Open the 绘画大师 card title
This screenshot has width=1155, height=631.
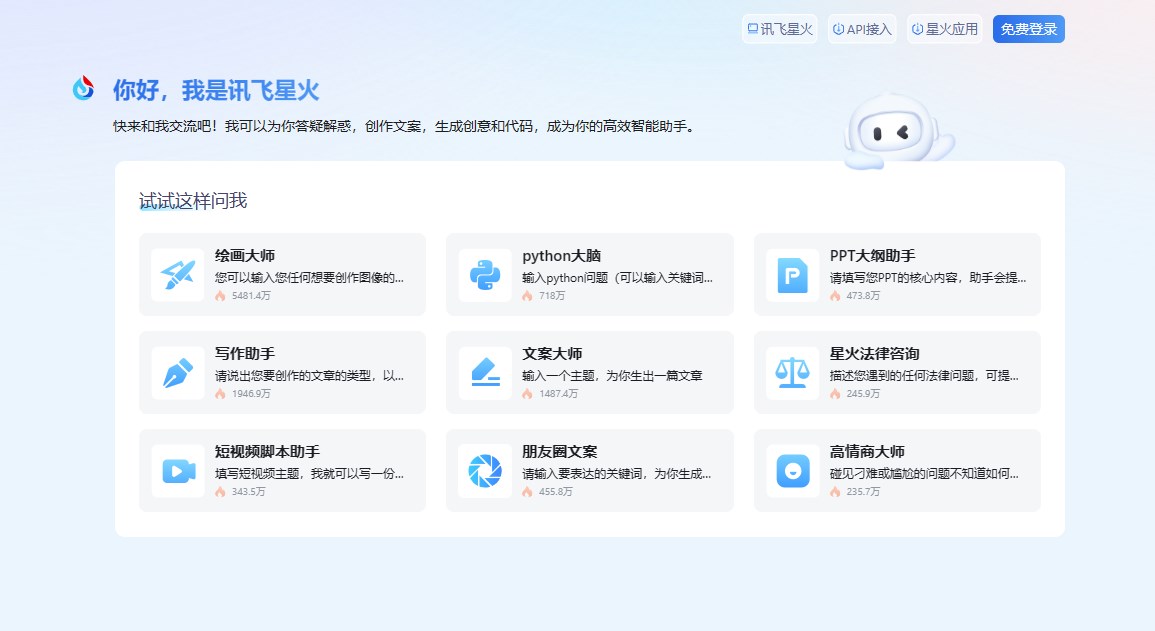(245, 255)
